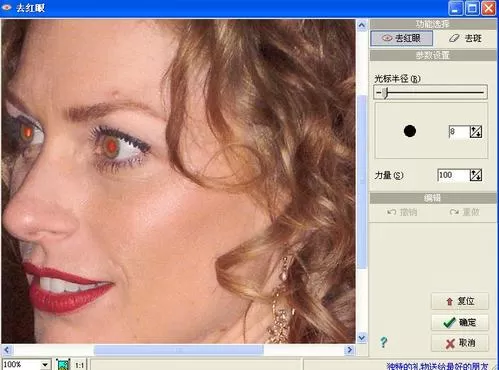Minimize the 去红眼 window
This screenshot has width=499, height=370.
[x=455, y=8]
